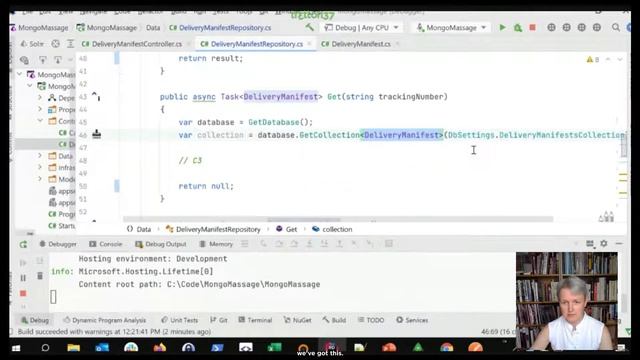The height and width of the screenshot is (360, 640).
Task: Close the DeliveryManifestRepository.cs tab
Action: [309, 43]
